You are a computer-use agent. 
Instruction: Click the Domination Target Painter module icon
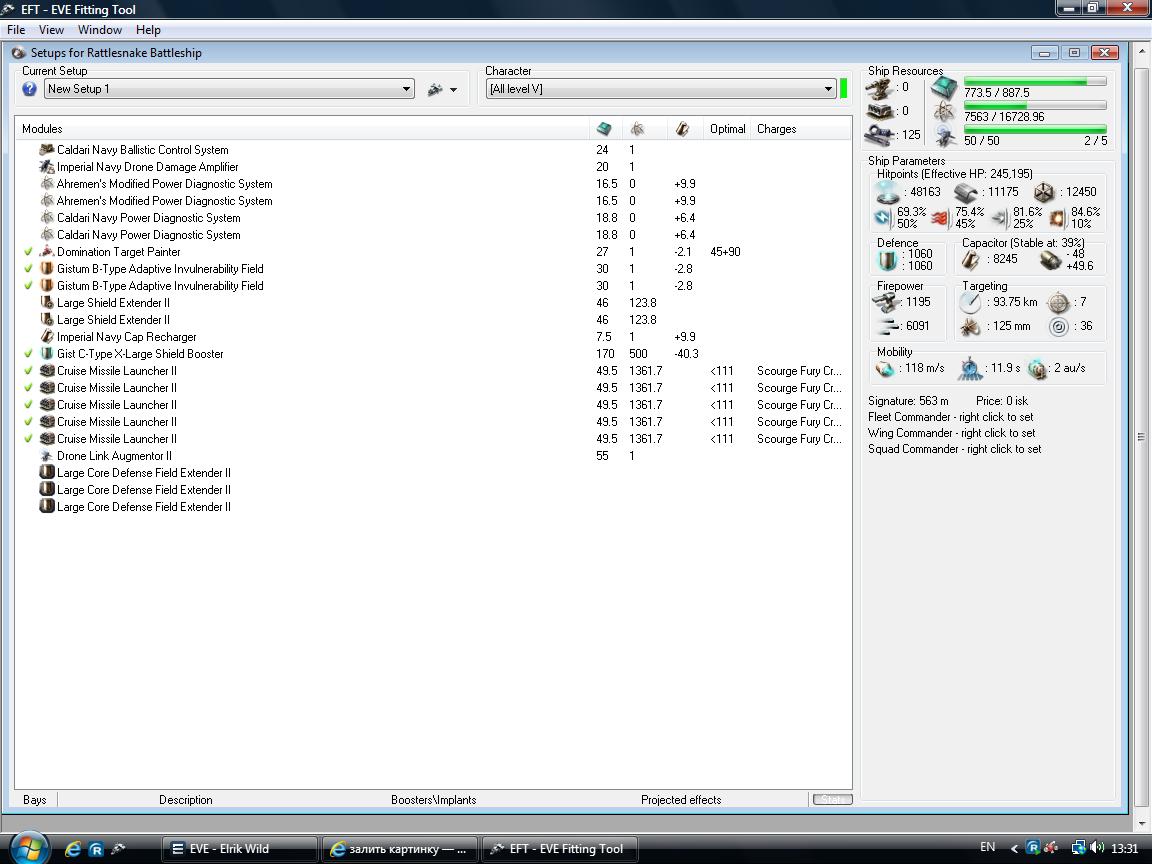click(47, 252)
